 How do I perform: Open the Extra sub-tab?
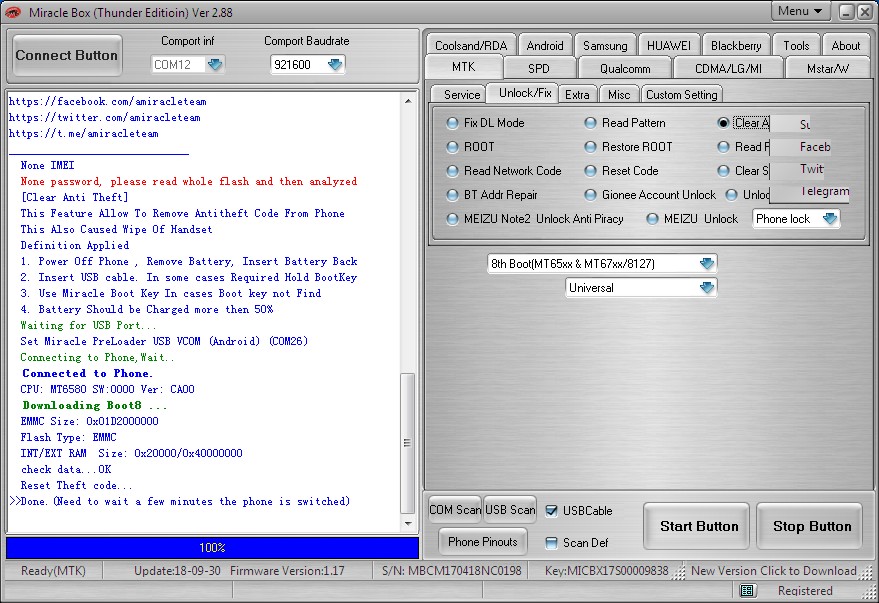(x=577, y=95)
